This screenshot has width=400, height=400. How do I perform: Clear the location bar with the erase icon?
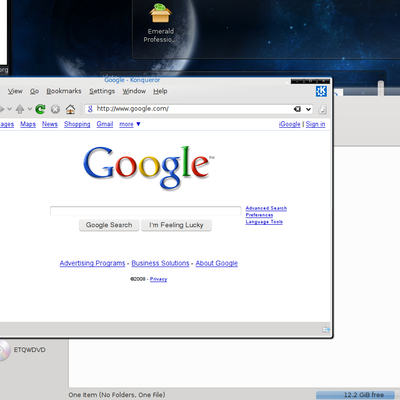(297, 109)
